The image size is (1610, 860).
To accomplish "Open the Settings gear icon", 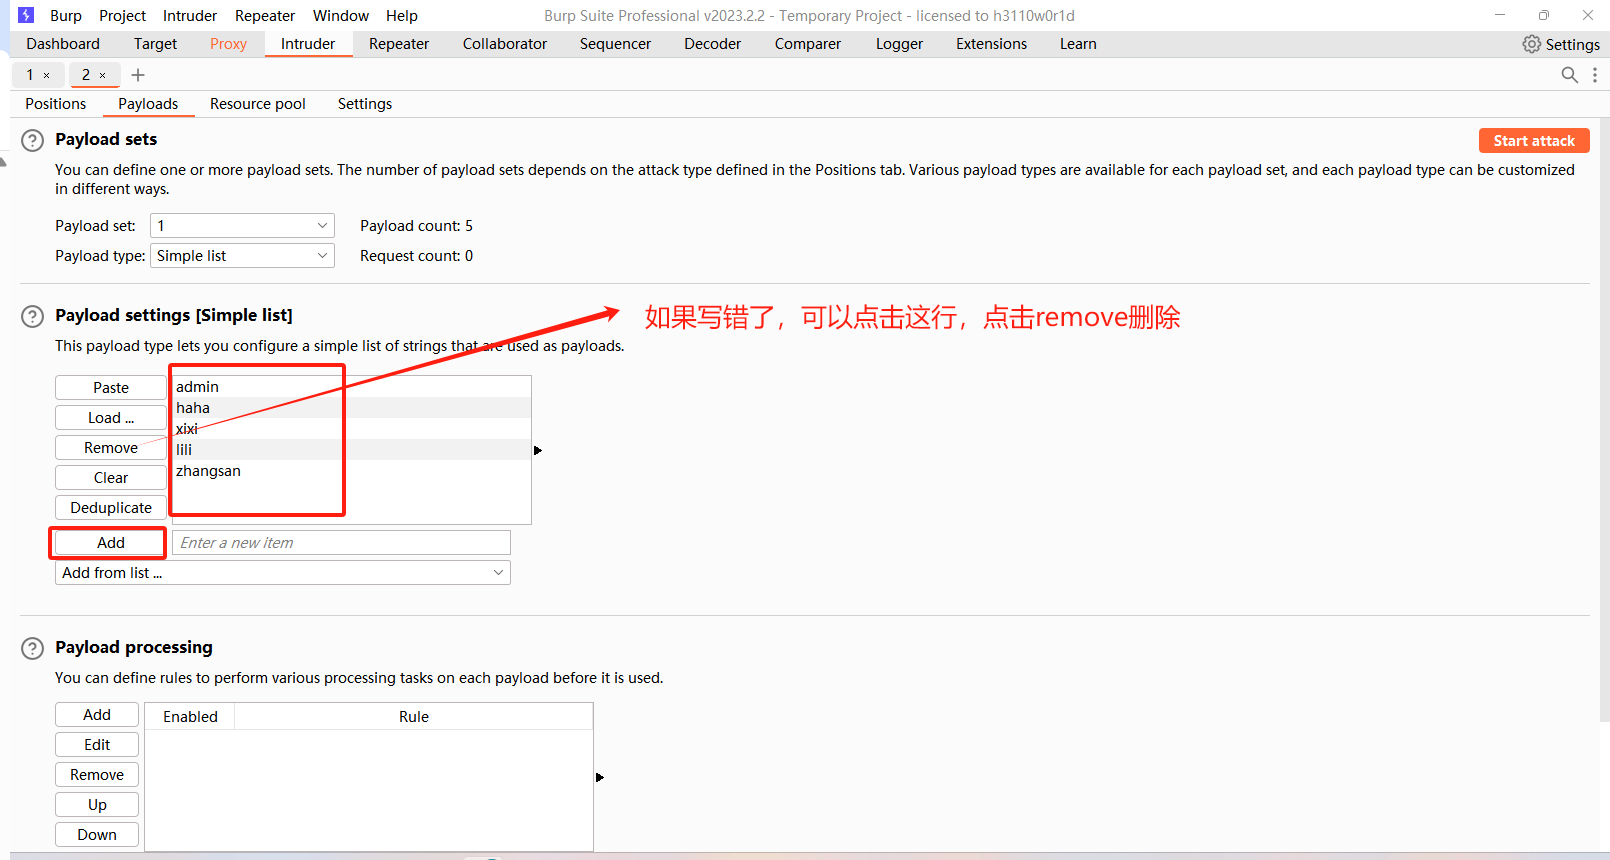I will [x=1531, y=44].
